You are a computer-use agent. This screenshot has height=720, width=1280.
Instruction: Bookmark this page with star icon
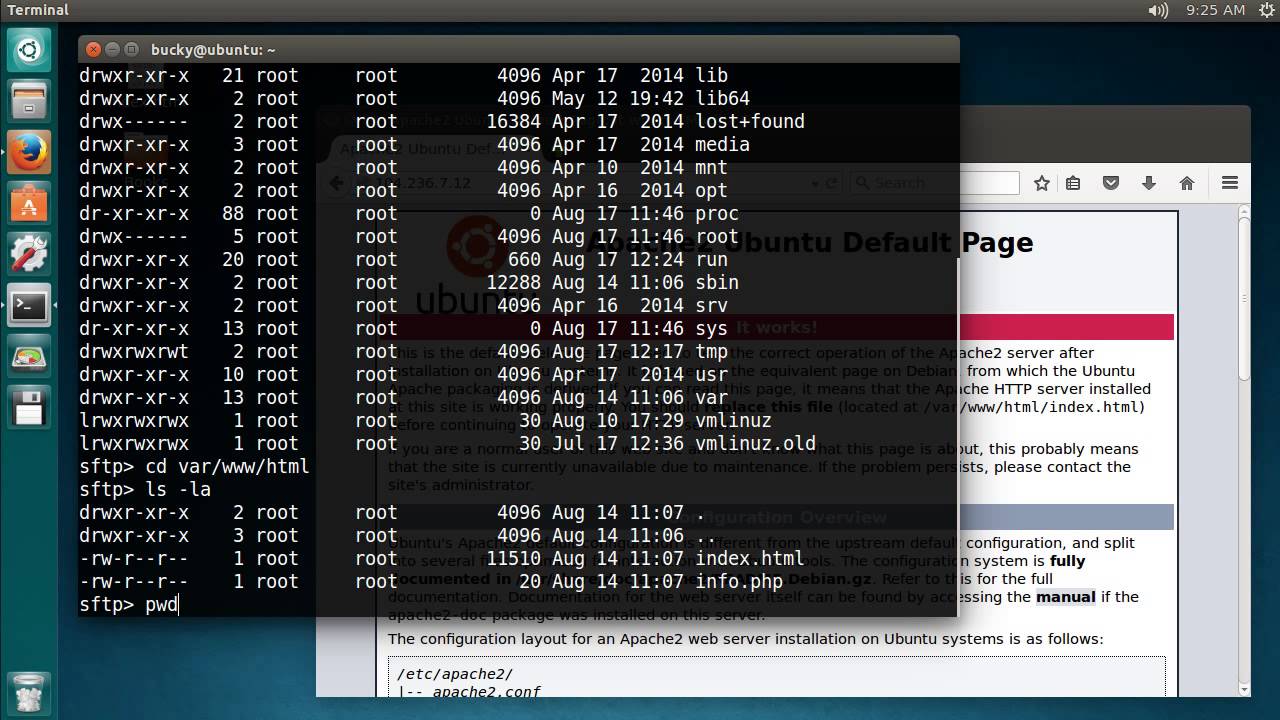[1042, 183]
